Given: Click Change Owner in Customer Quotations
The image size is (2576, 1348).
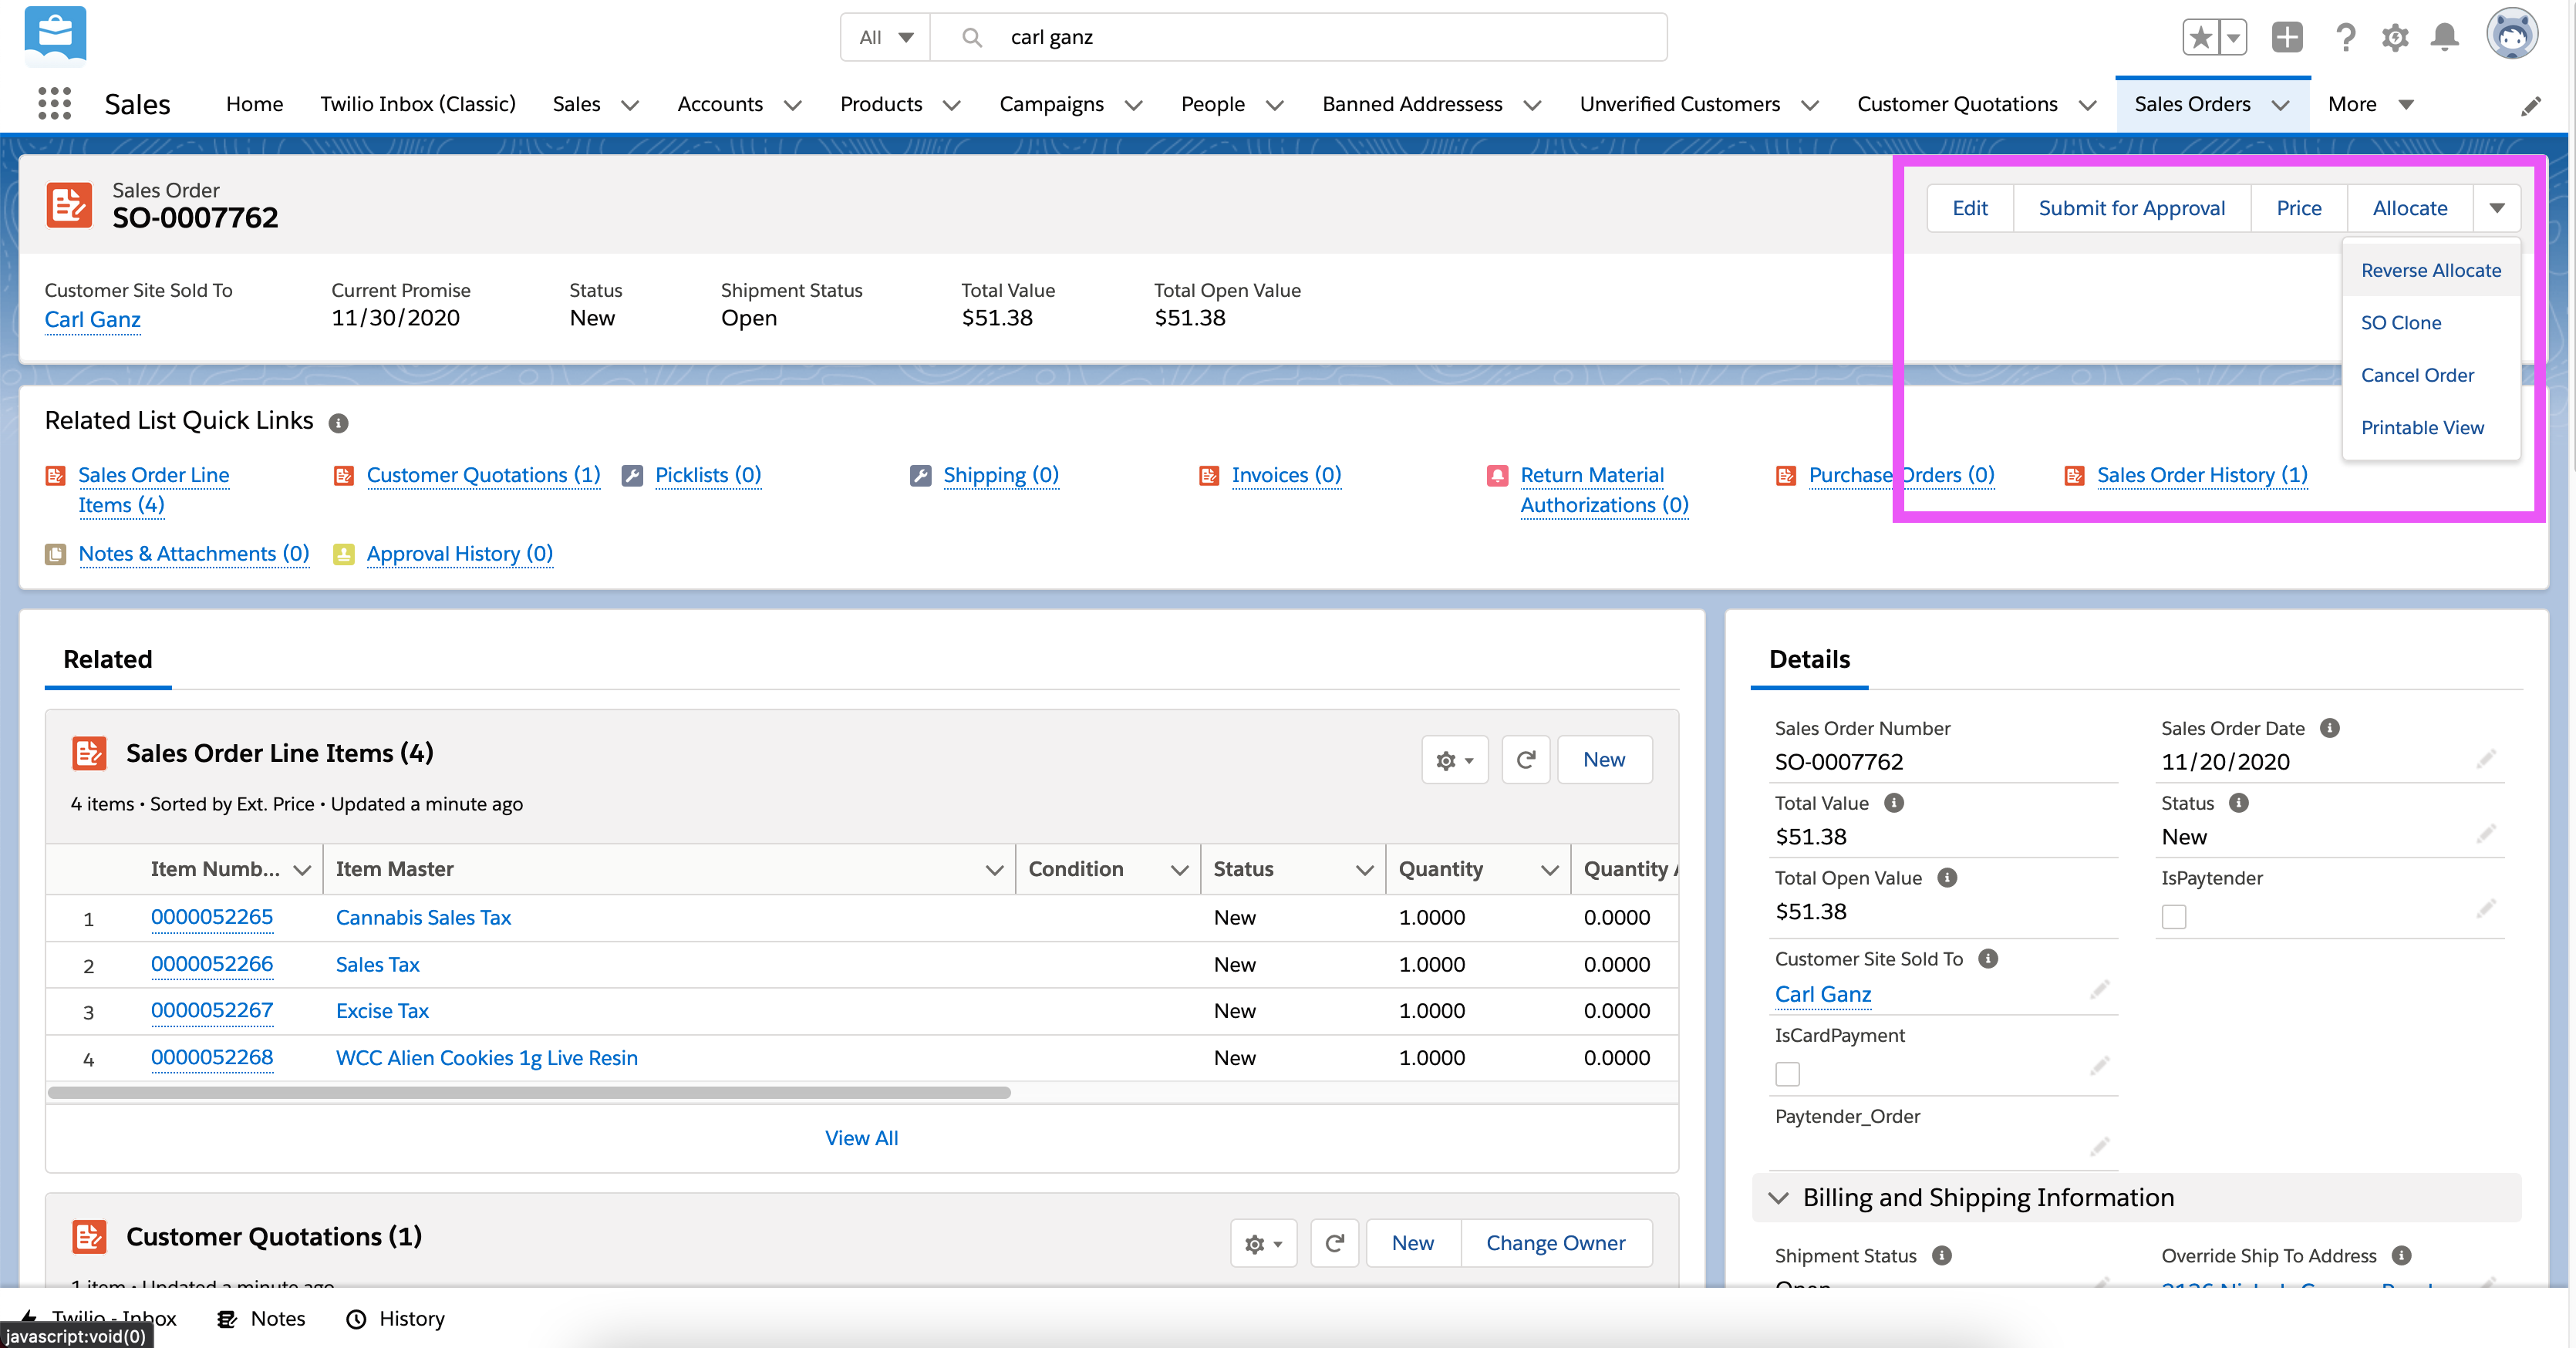Looking at the screenshot, I should 1556,1243.
